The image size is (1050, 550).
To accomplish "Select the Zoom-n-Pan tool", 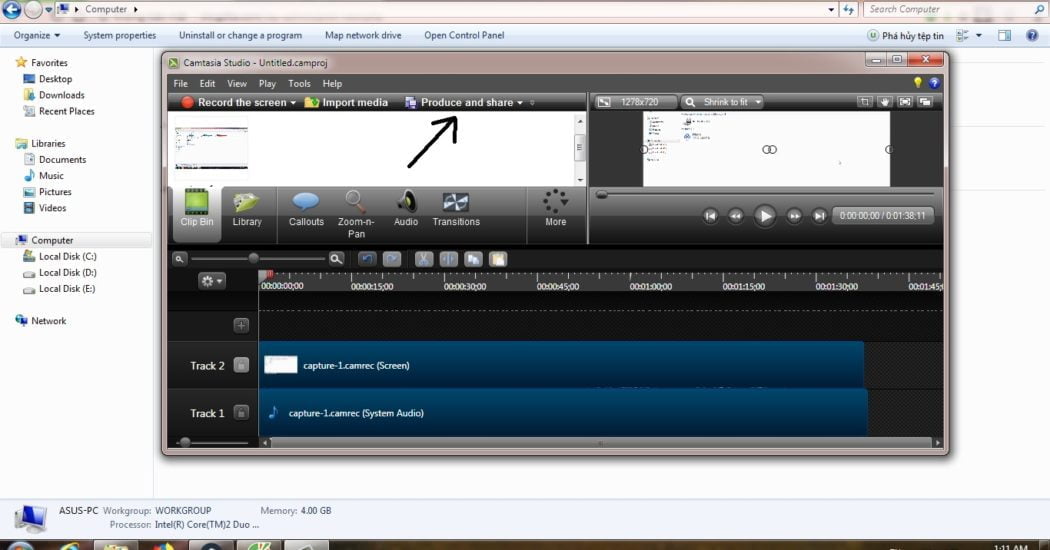I will pos(356,214).
